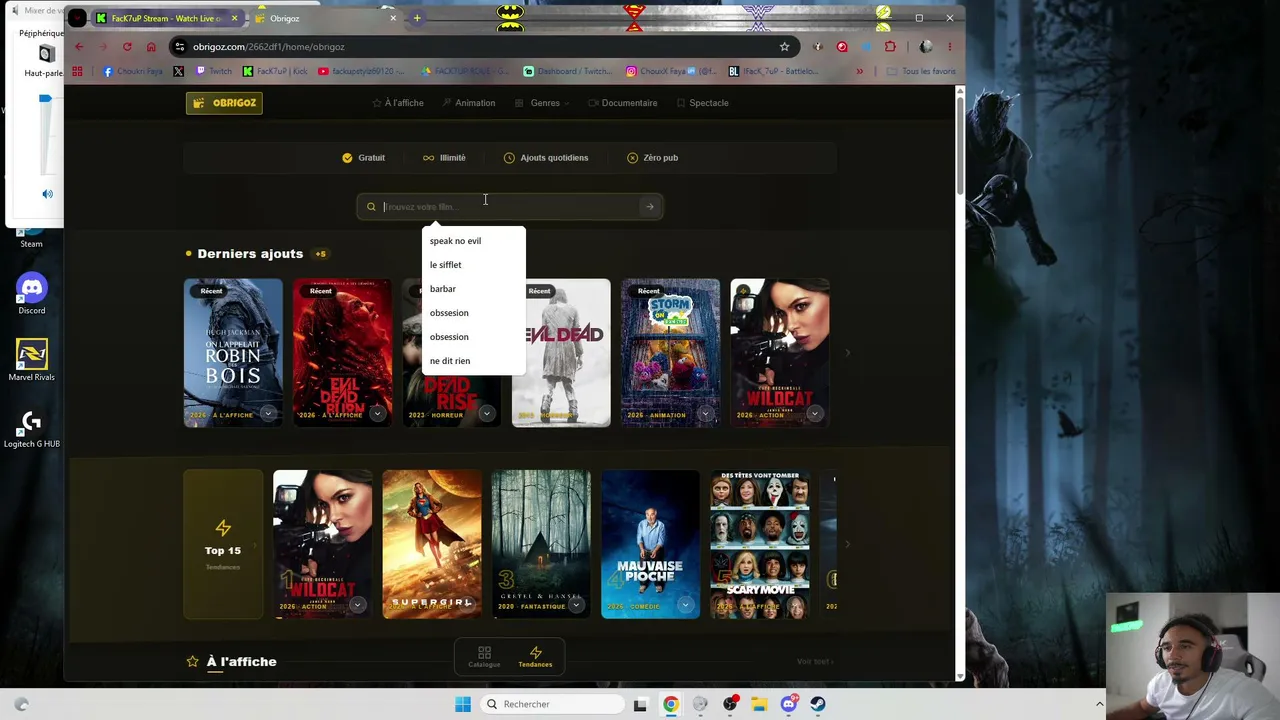Open the Logitech G HUB desktop shortcut
The width and height of the screenshot is (1280, 720).
[x=31, y=429]
